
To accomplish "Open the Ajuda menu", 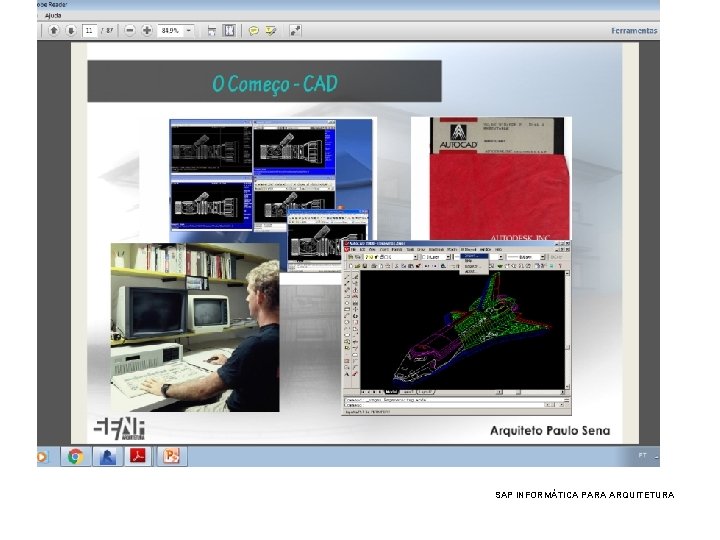I will [53, 16].
